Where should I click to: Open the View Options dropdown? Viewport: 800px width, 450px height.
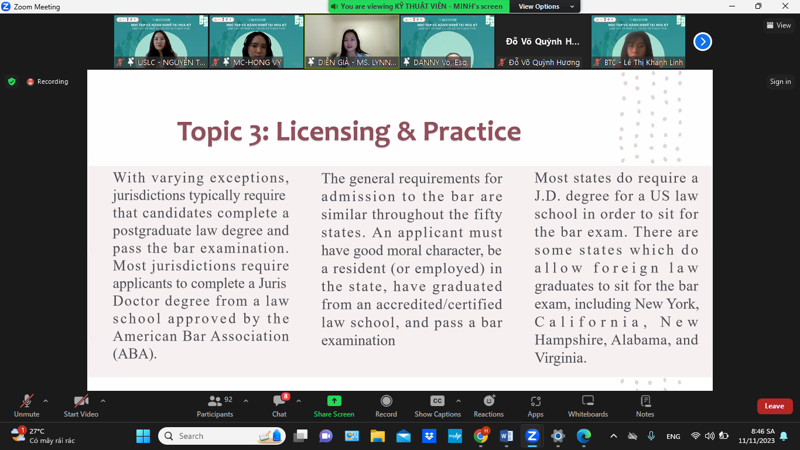point(545,6)
